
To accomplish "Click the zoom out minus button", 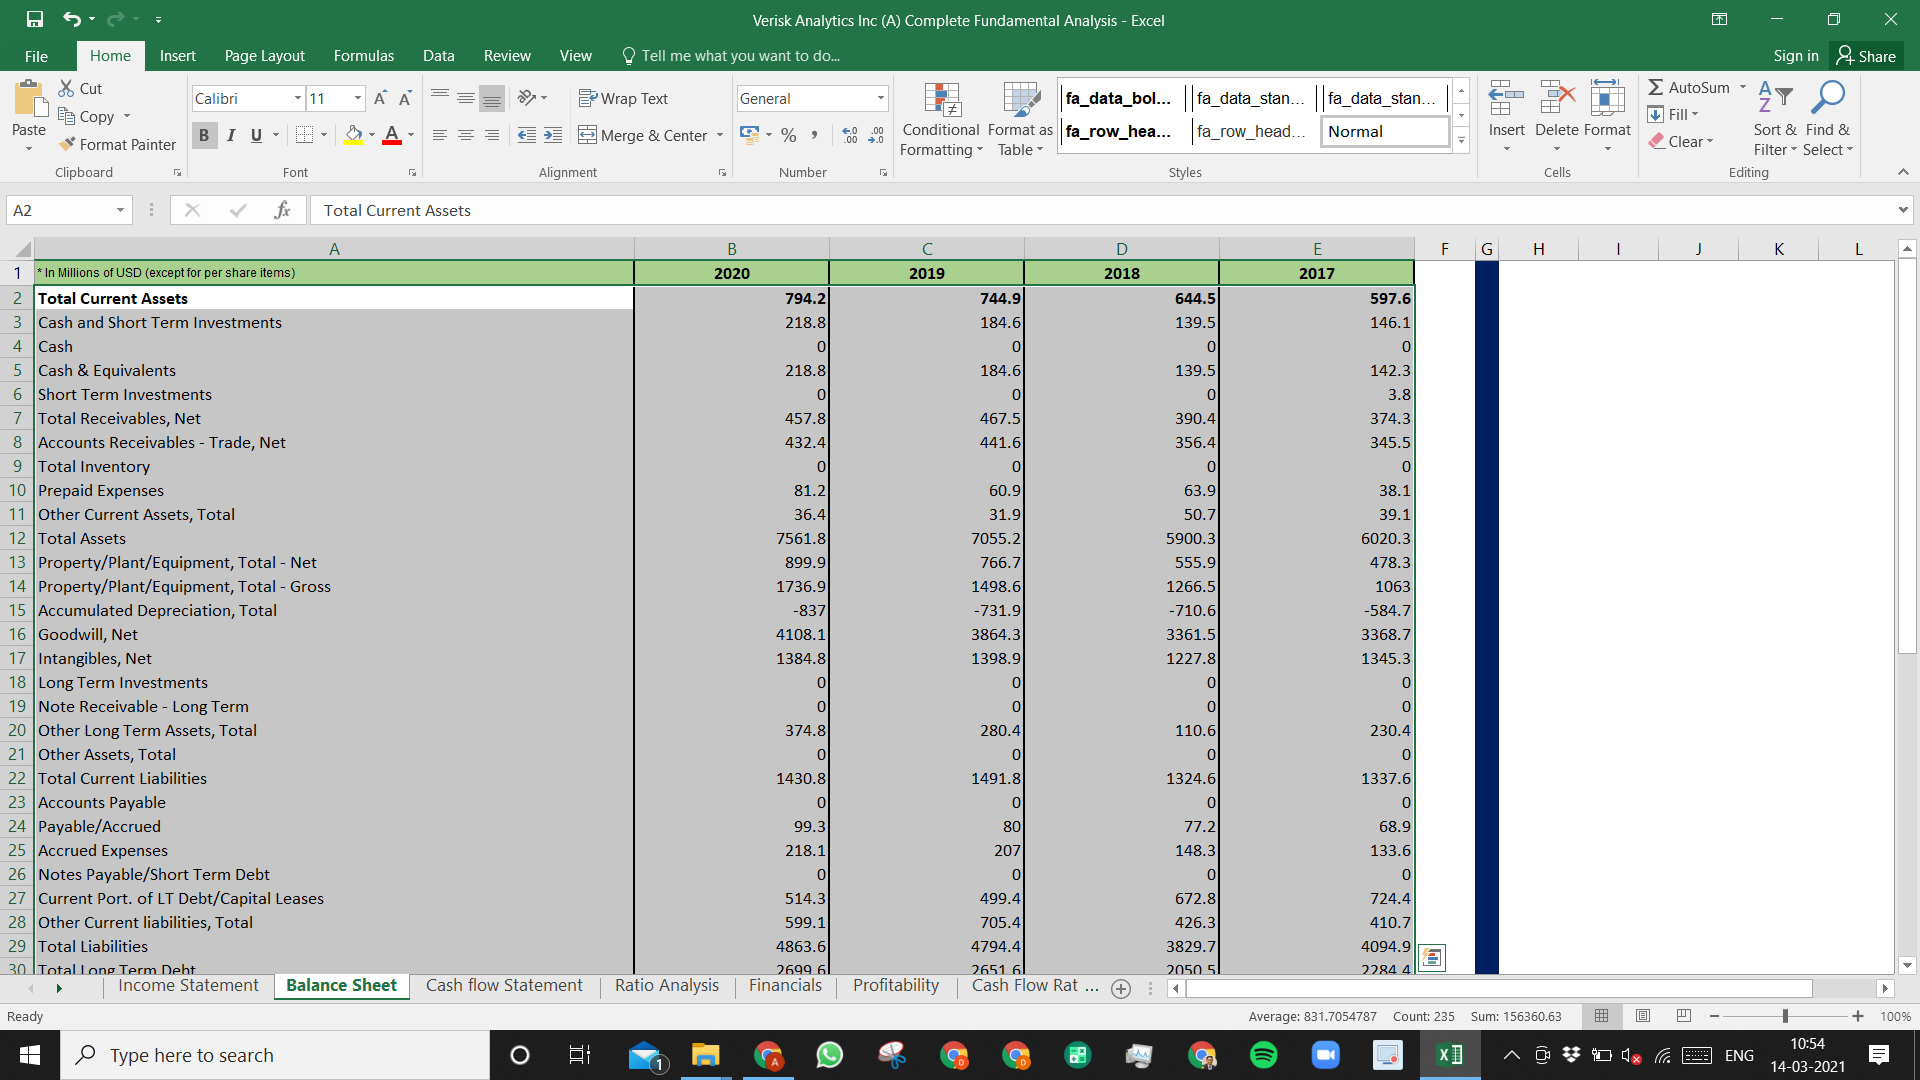I will click(x=1714, y=1016).
